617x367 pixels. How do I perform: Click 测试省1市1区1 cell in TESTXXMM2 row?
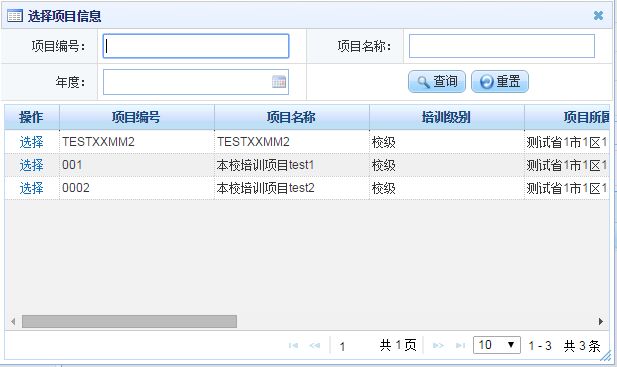point(567,142)
